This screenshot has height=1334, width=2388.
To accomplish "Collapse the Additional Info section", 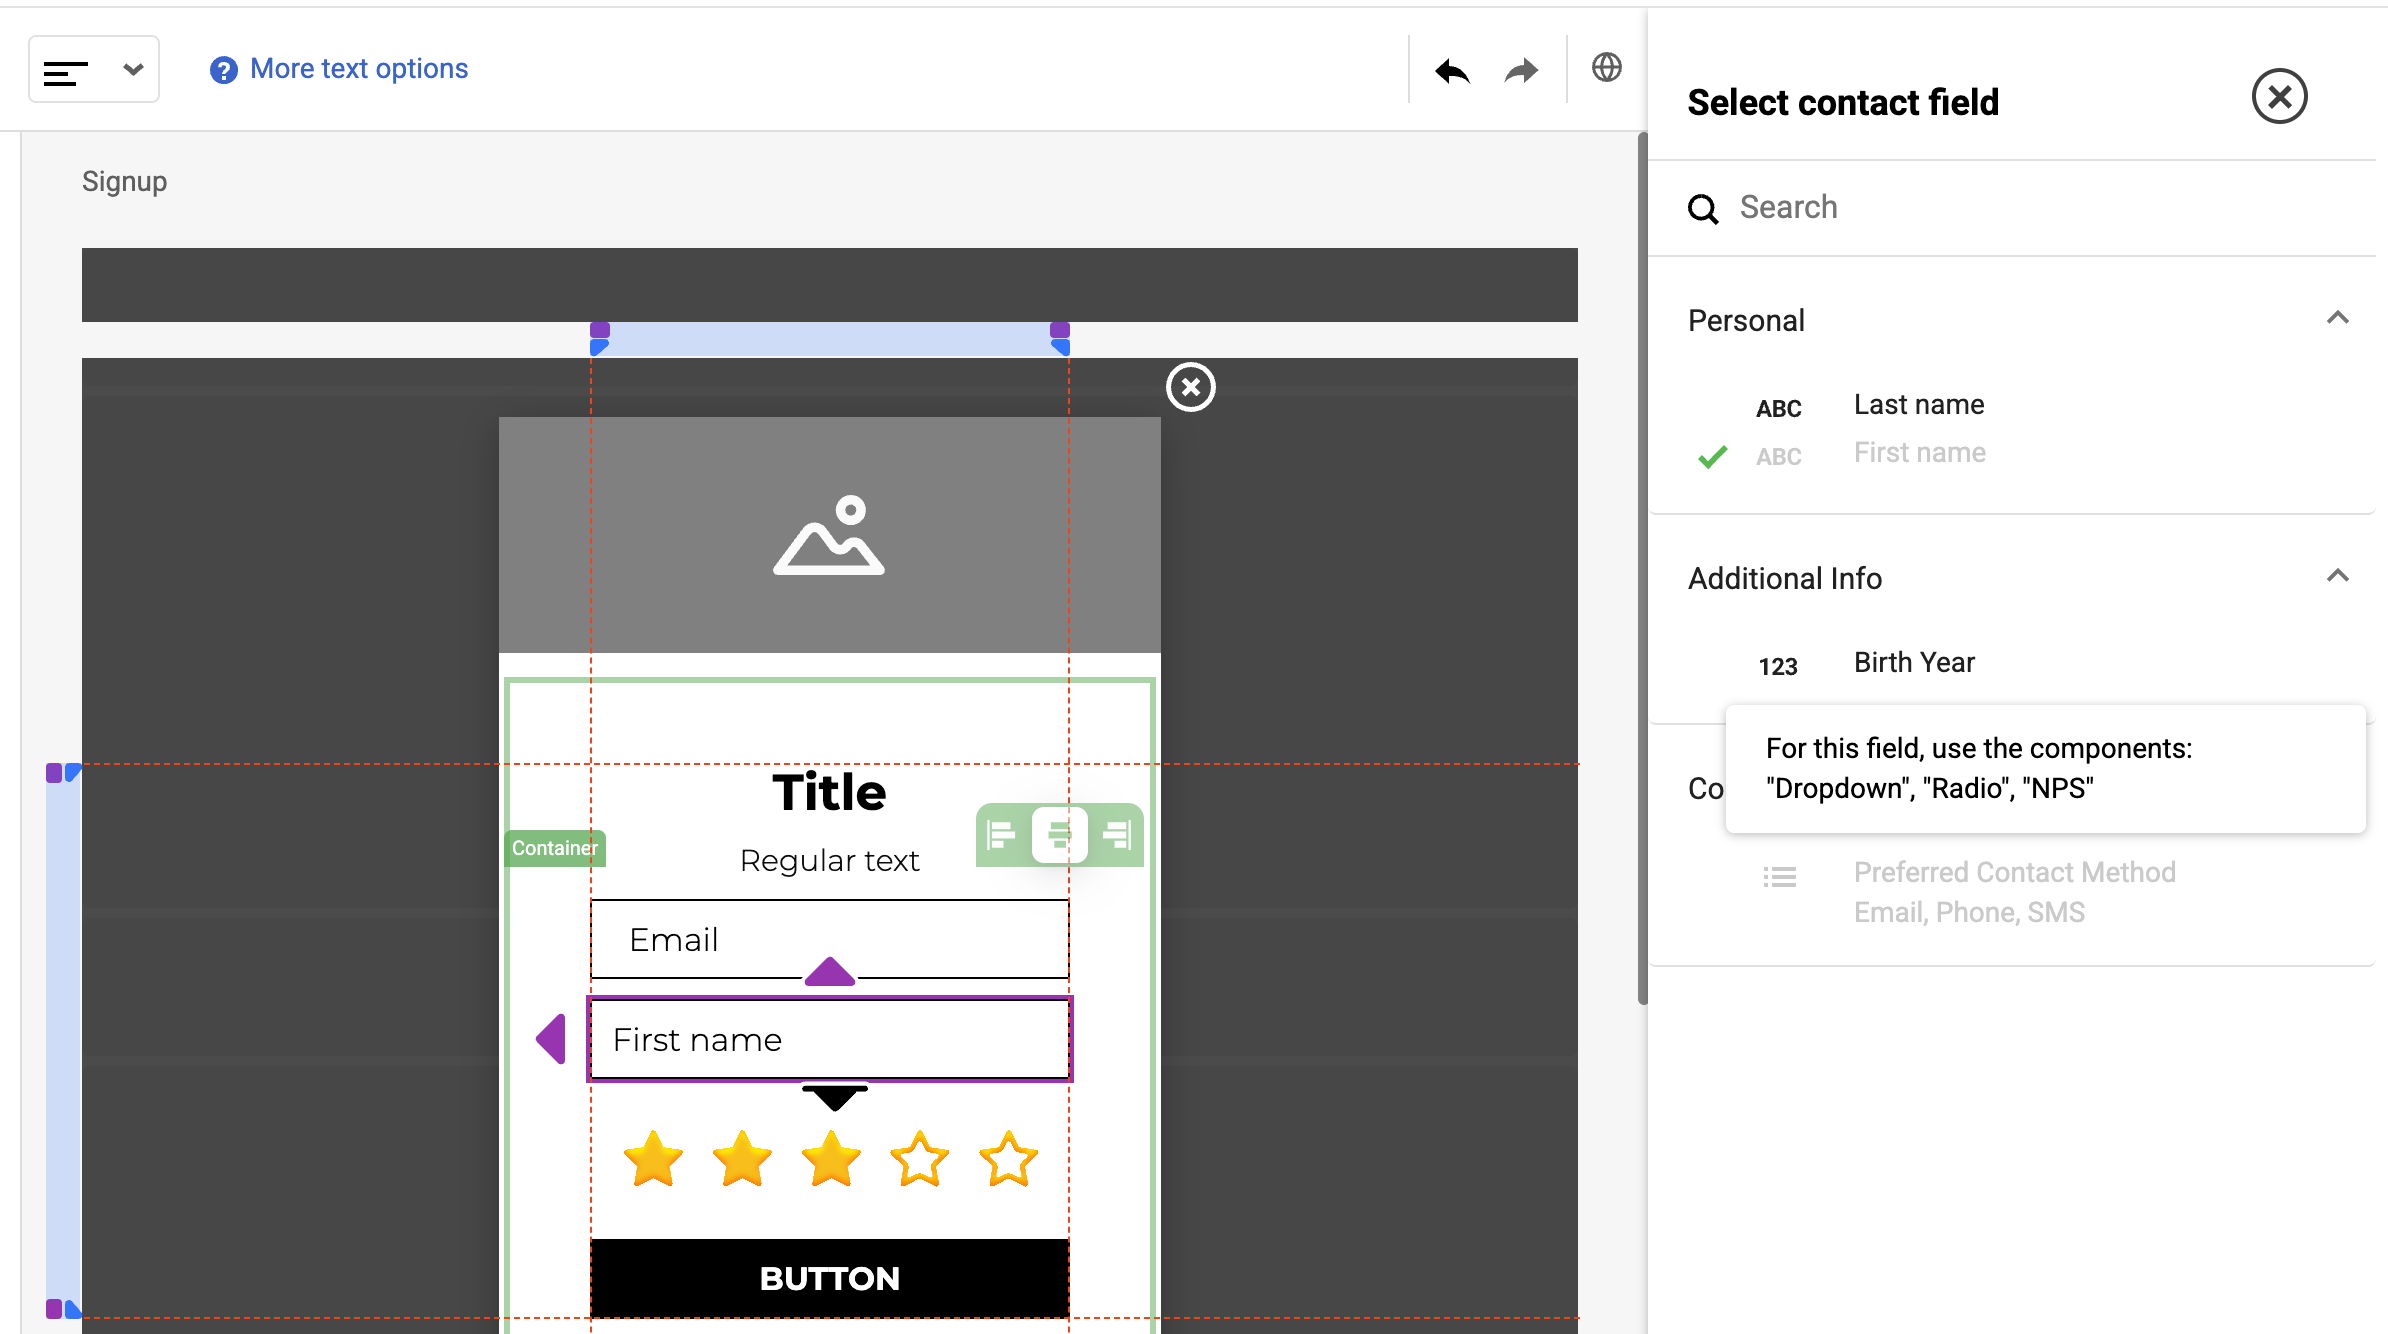I will pyautogui.click(x=2337, y=577).
